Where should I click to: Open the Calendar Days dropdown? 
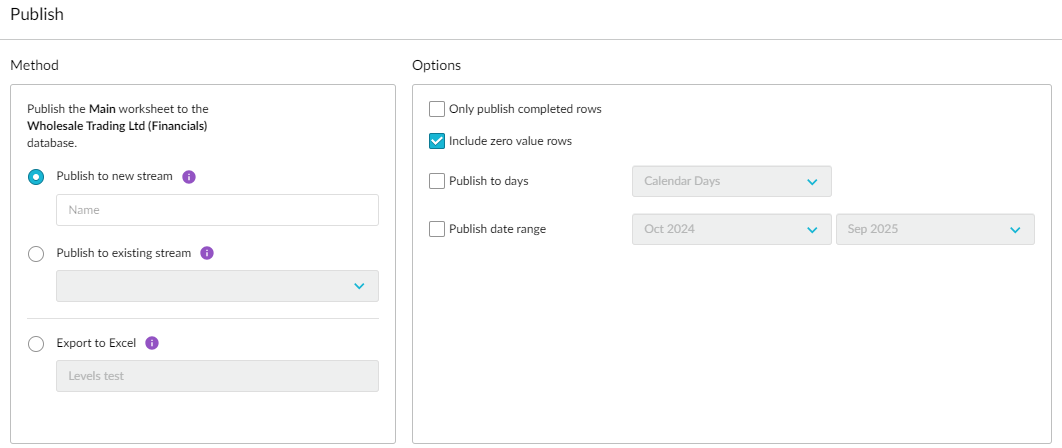click(731, 181)
